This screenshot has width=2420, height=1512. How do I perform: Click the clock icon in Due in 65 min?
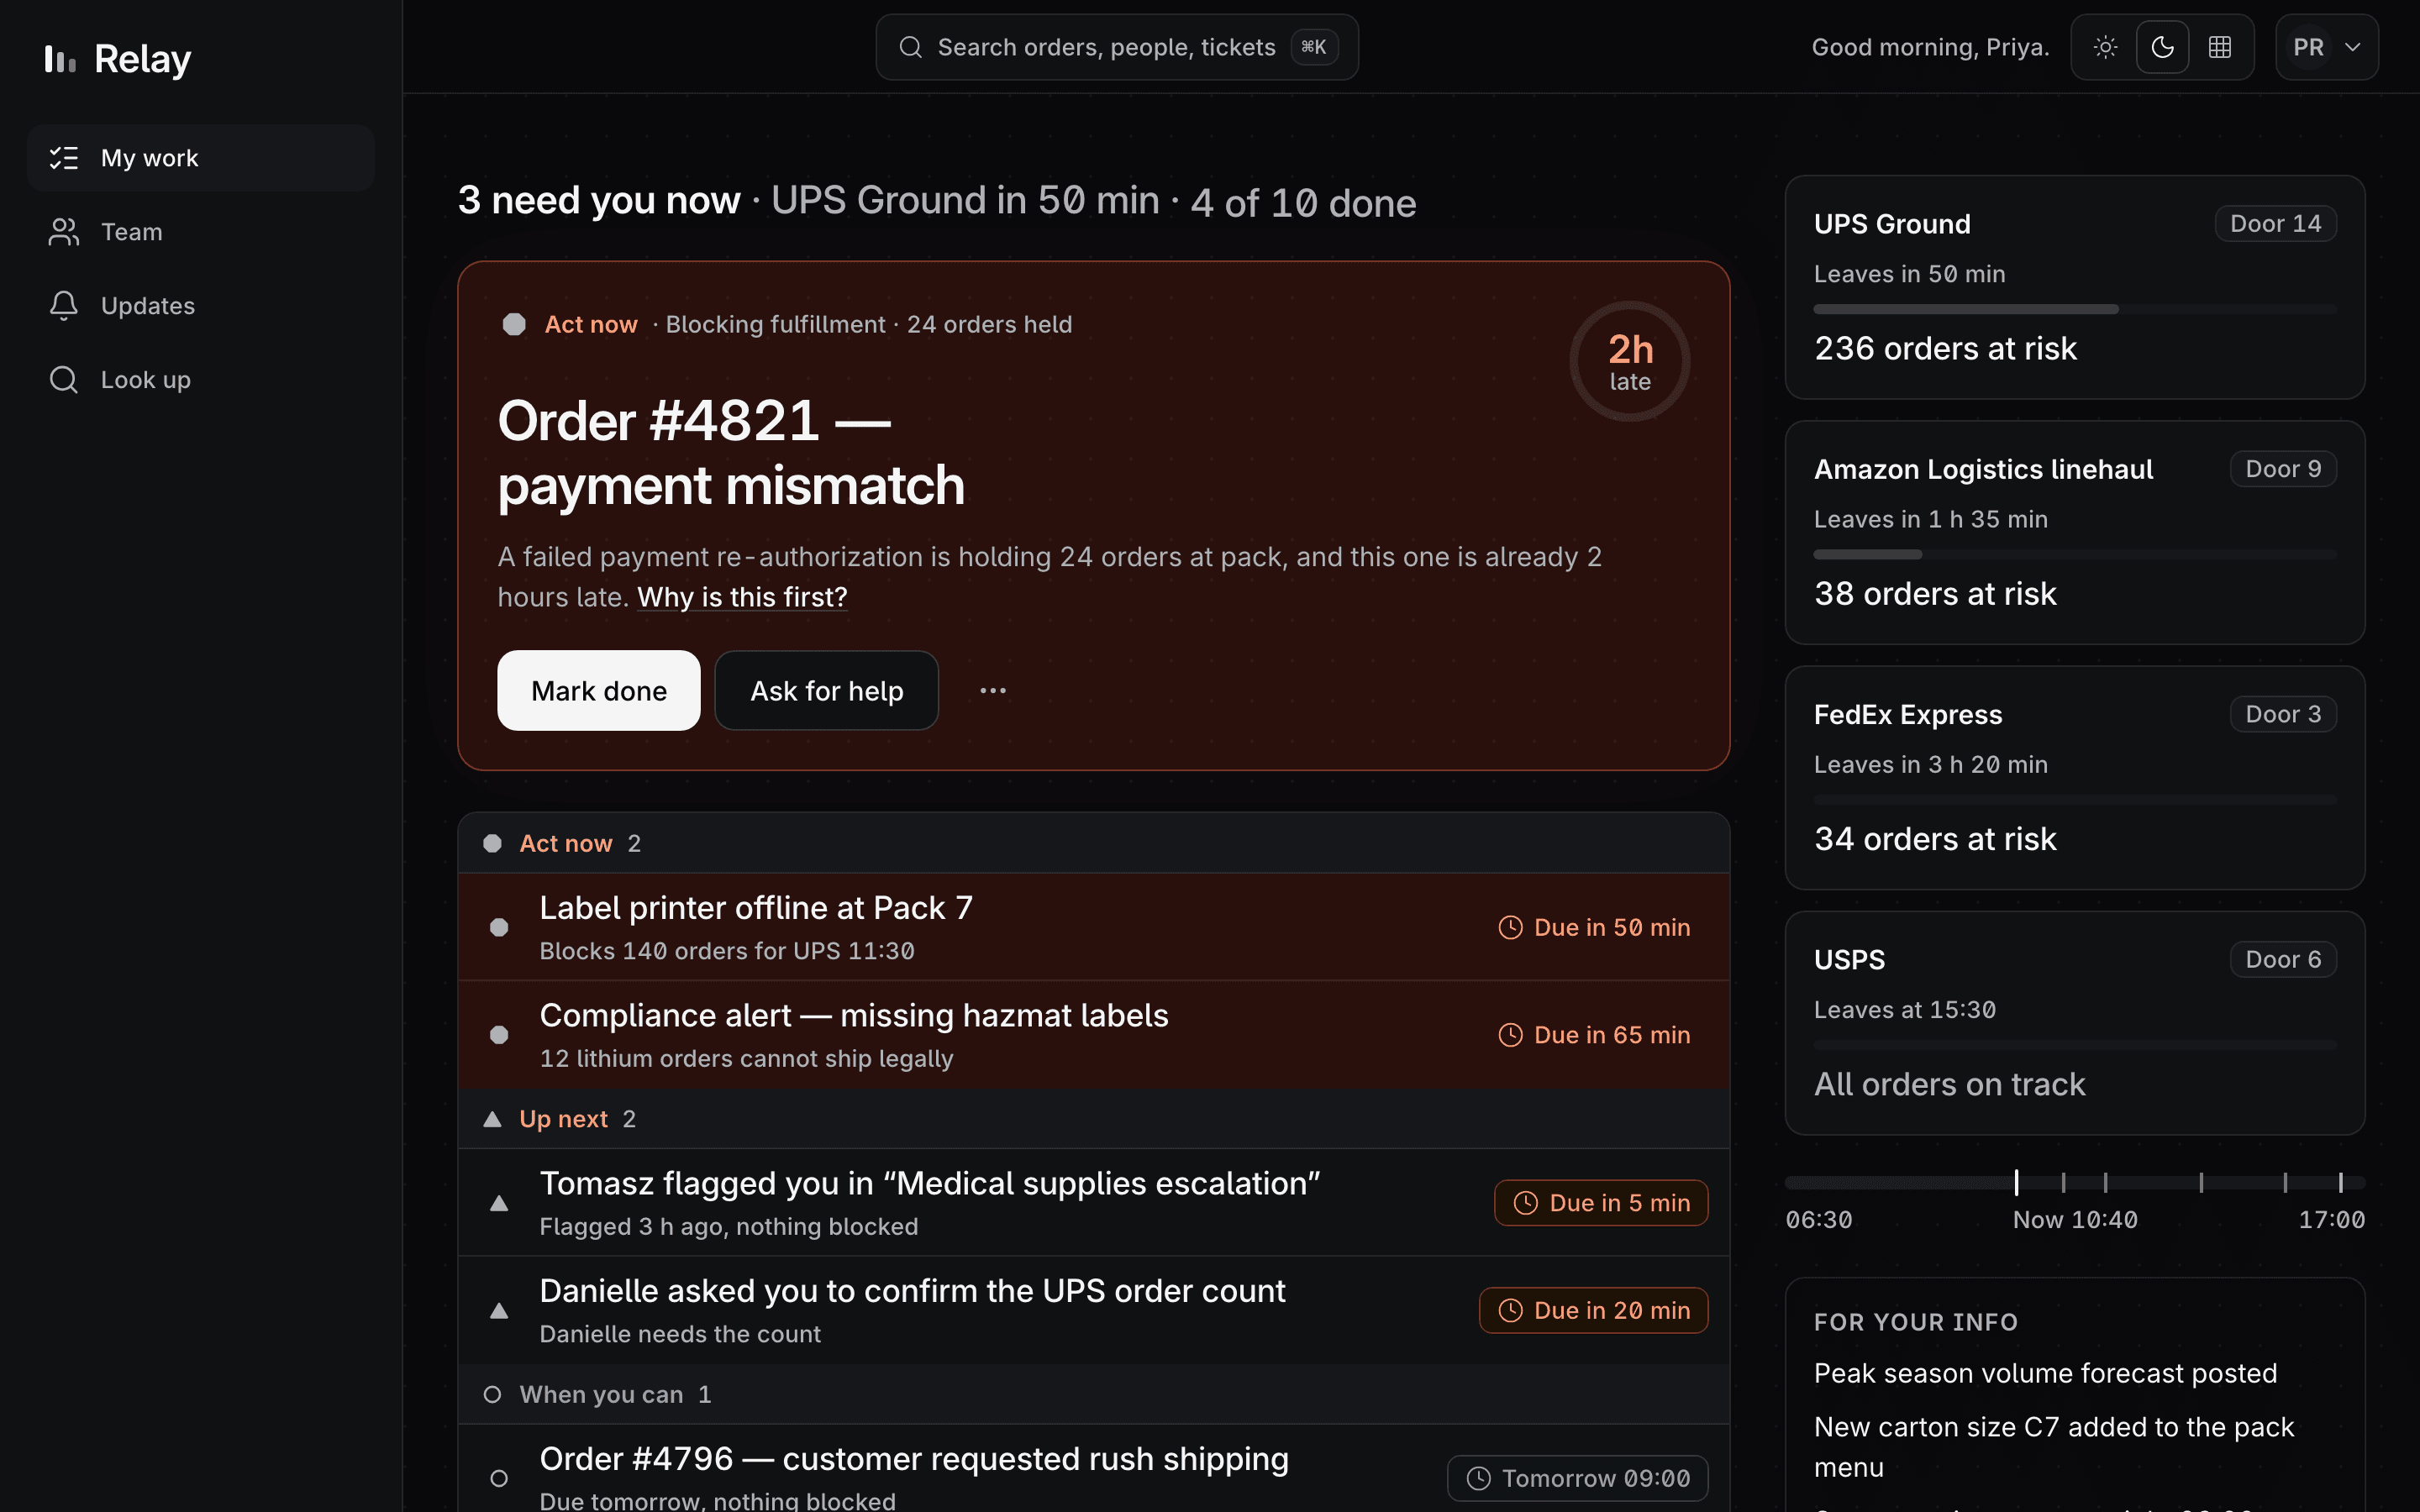click(1510, 1035)
